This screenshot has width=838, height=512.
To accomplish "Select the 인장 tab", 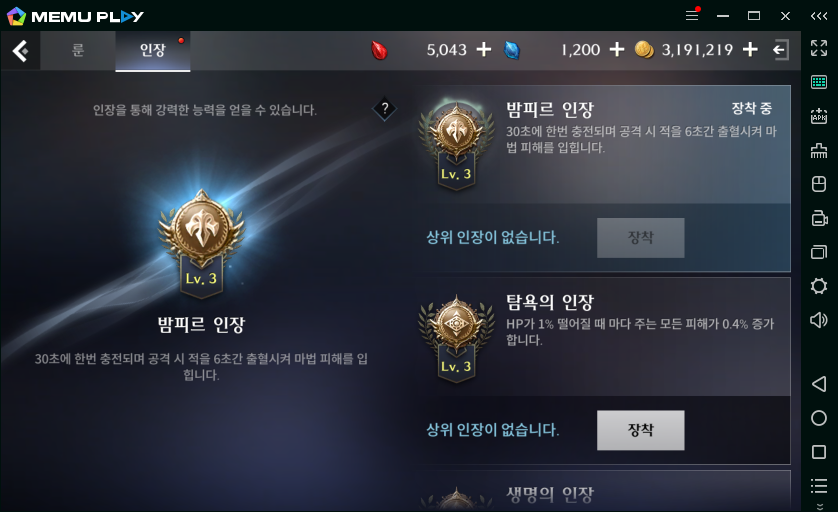I will pyautogui.click(x=153, y=50).
